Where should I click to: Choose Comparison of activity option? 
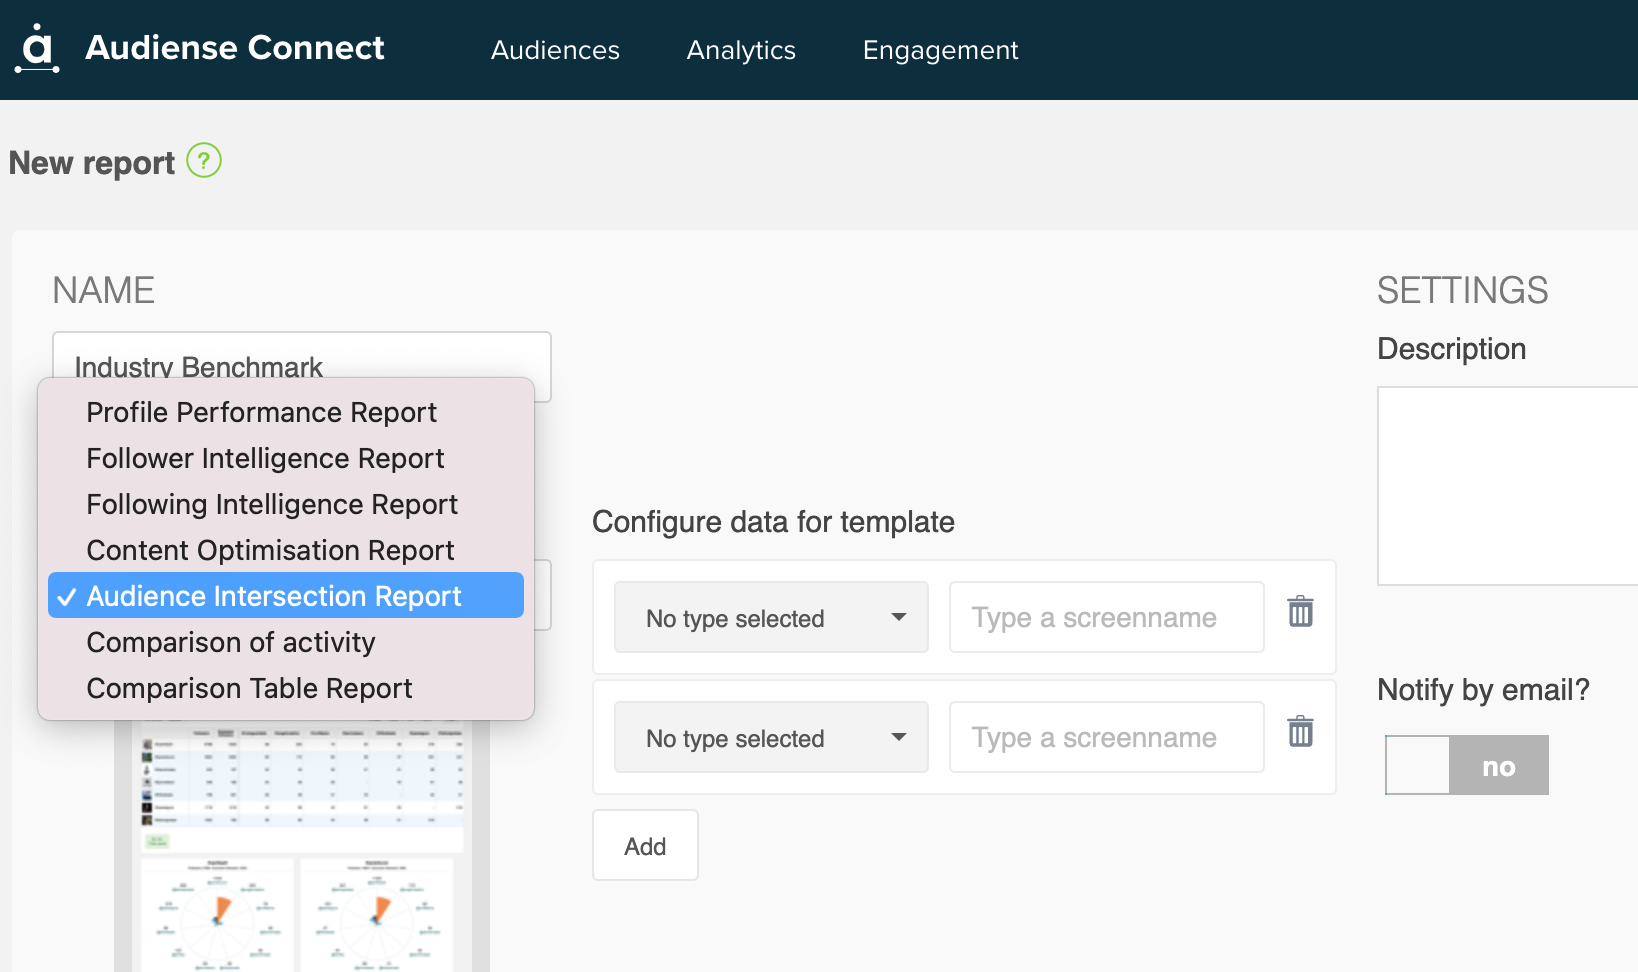pos(286,642)
